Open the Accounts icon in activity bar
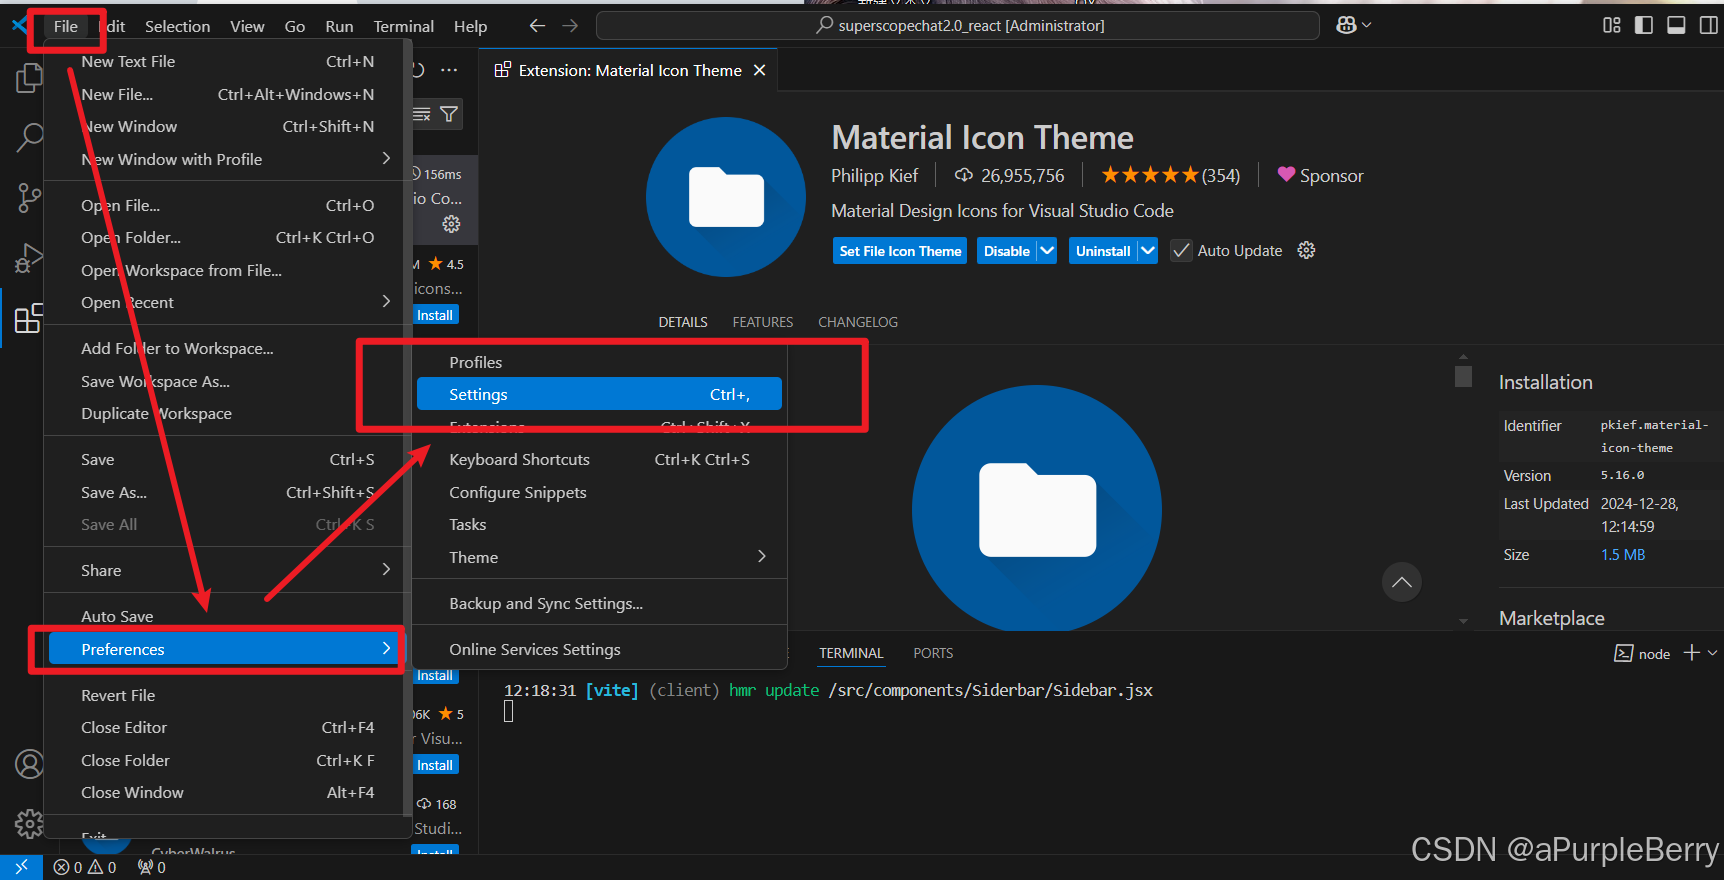Viewport: 1724px width, 880px height. [29, 764]
